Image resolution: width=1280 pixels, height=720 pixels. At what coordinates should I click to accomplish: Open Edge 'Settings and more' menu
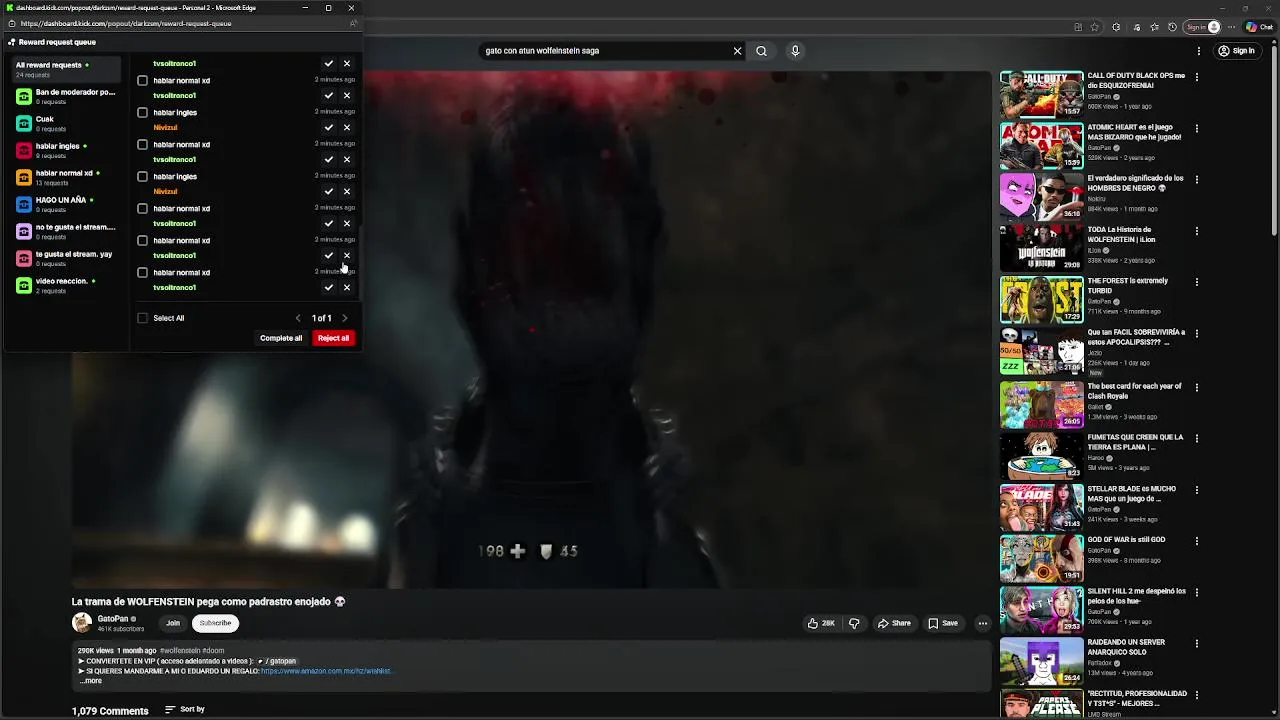1233,27
